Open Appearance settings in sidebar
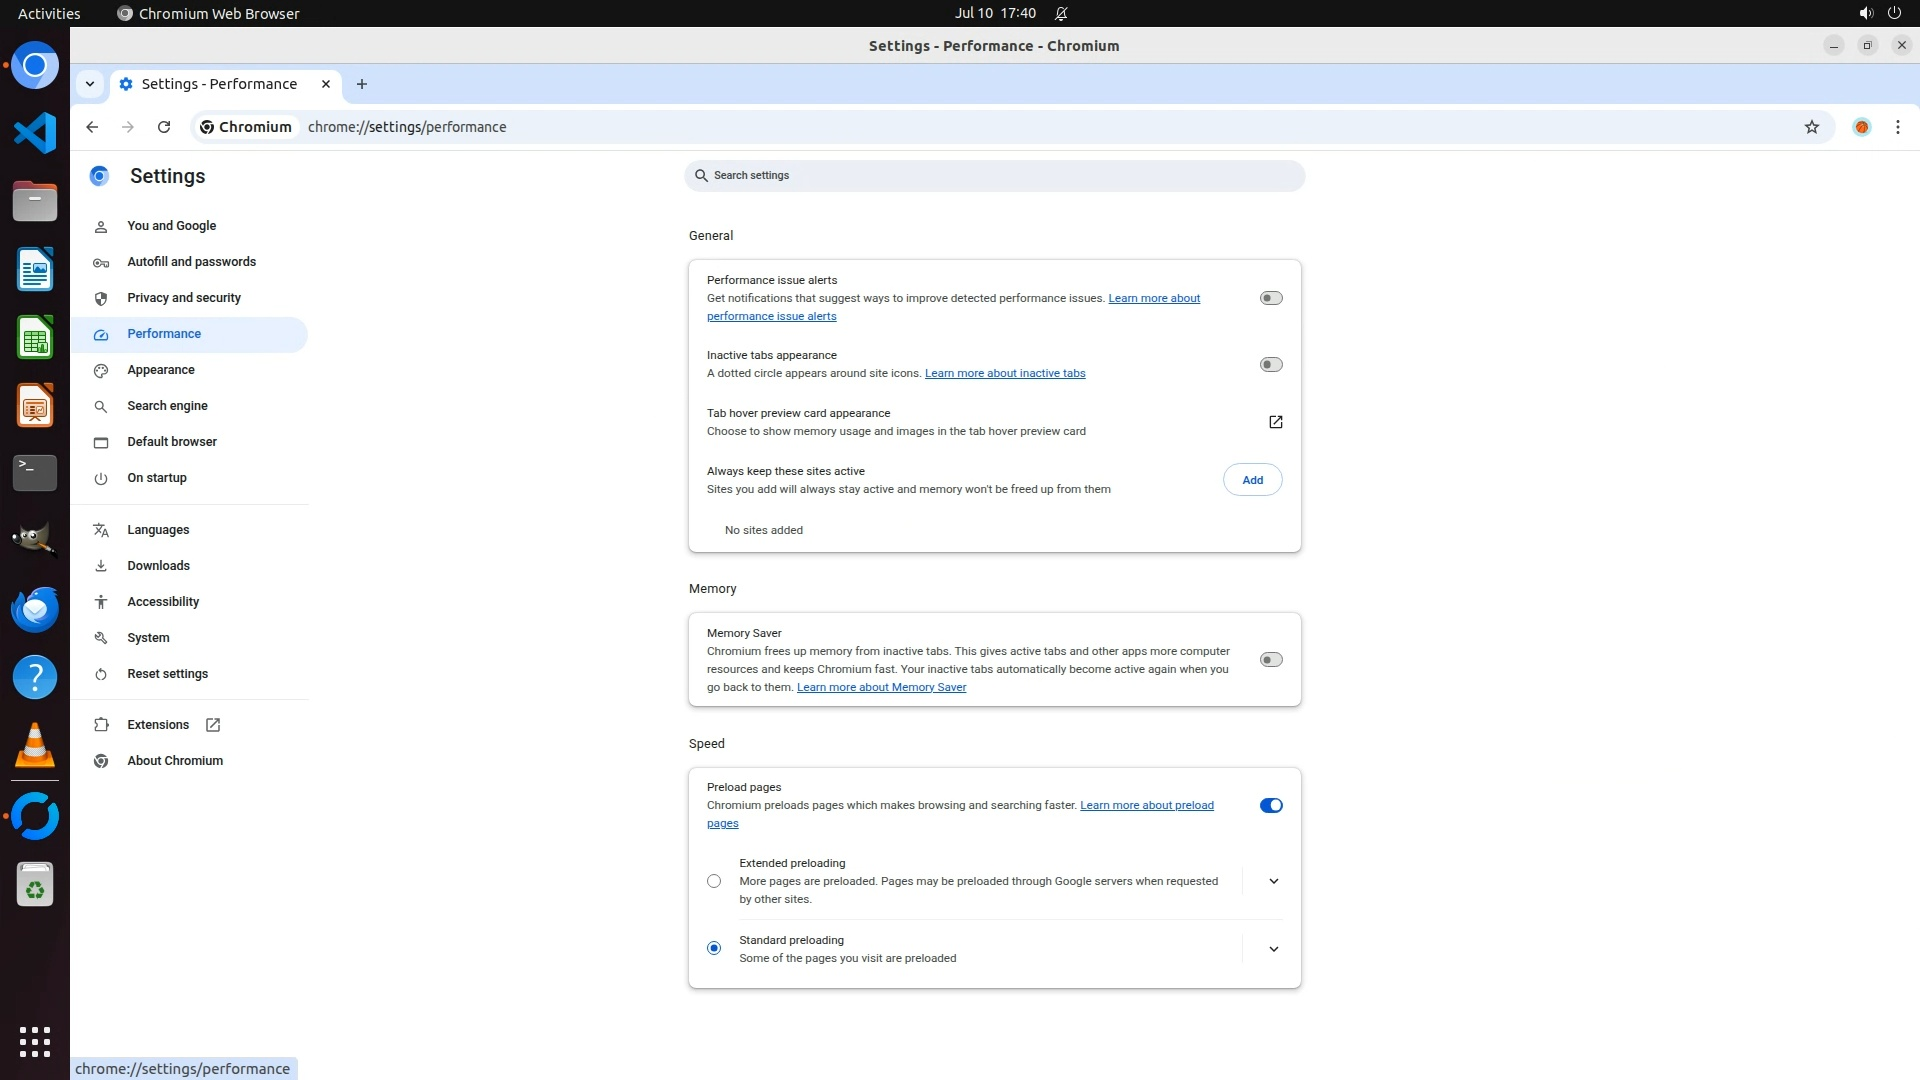The height and width of the screenshot is (1080, 1920). click(x=161, y=370)
